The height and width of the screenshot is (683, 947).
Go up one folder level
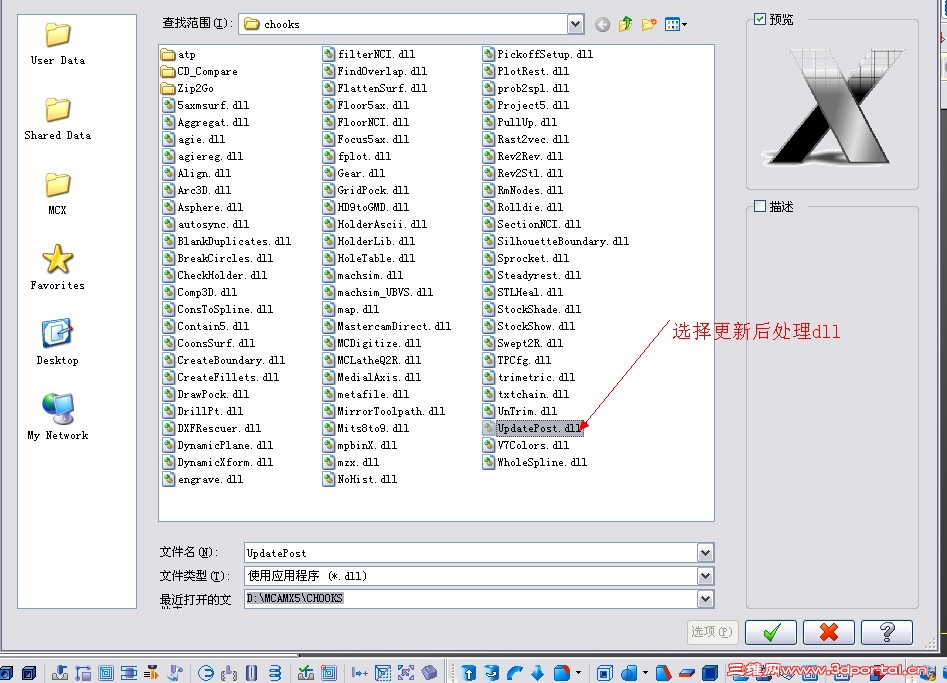626,24
